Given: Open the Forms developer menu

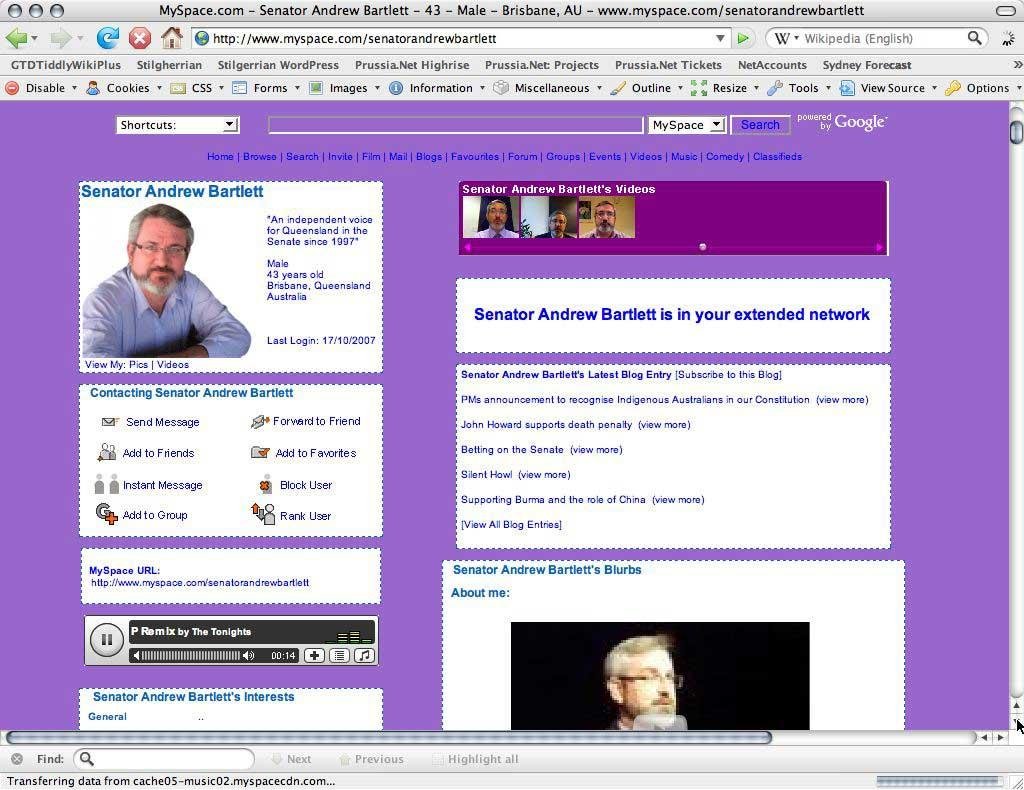Looking at the screenshot, I should tap(266, 88).
